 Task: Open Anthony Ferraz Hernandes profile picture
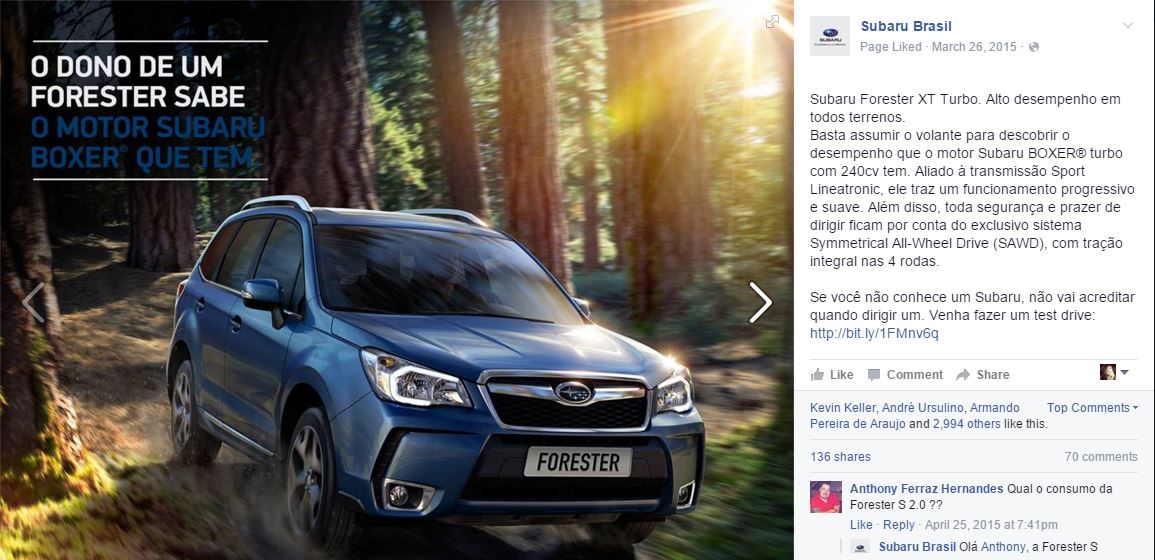click(826, 497)
